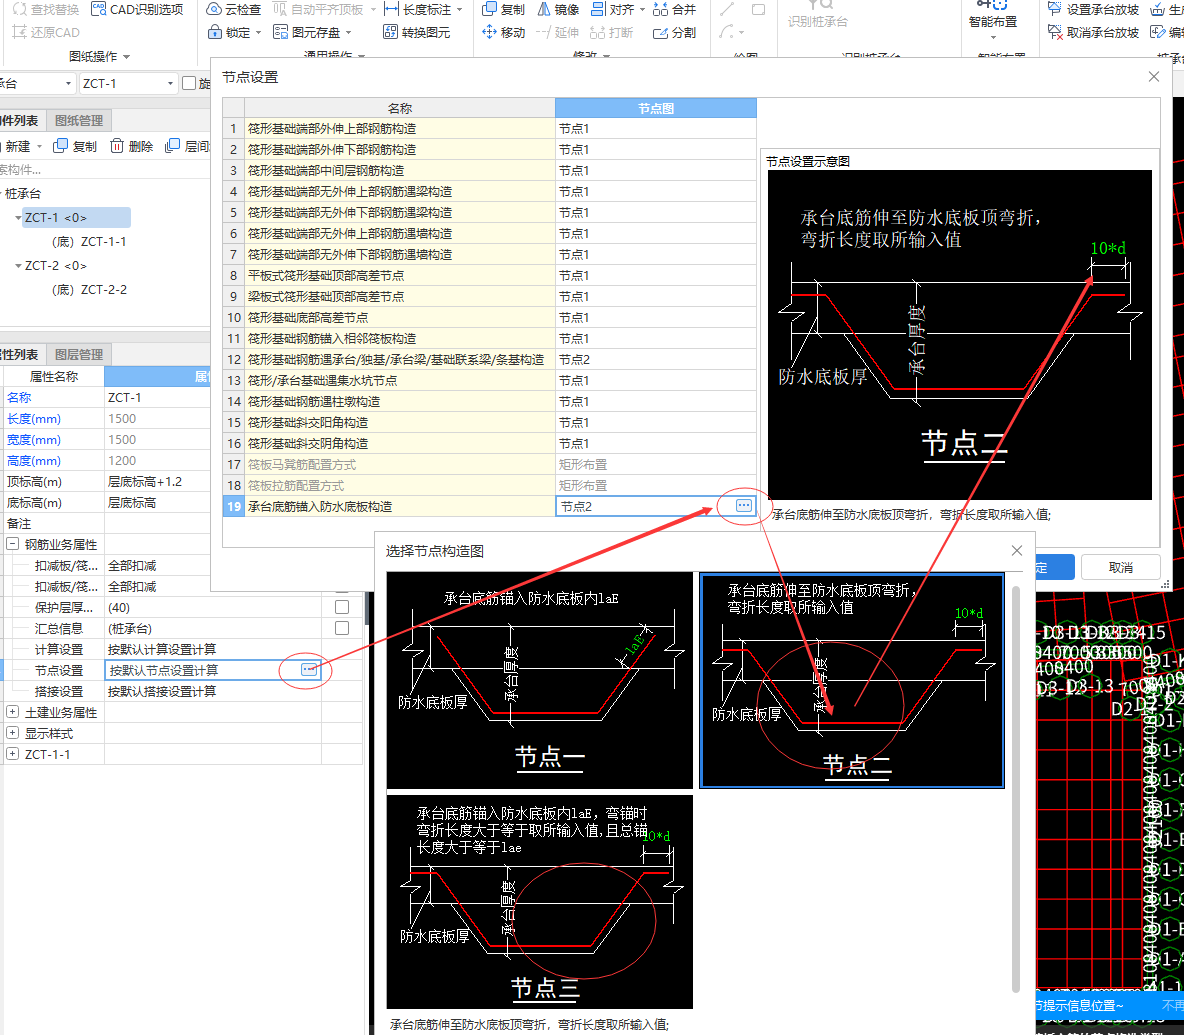Screen dimensions: 1184x1035
Task: Click 查找替换 in toolbar
Action: (45, 9)
